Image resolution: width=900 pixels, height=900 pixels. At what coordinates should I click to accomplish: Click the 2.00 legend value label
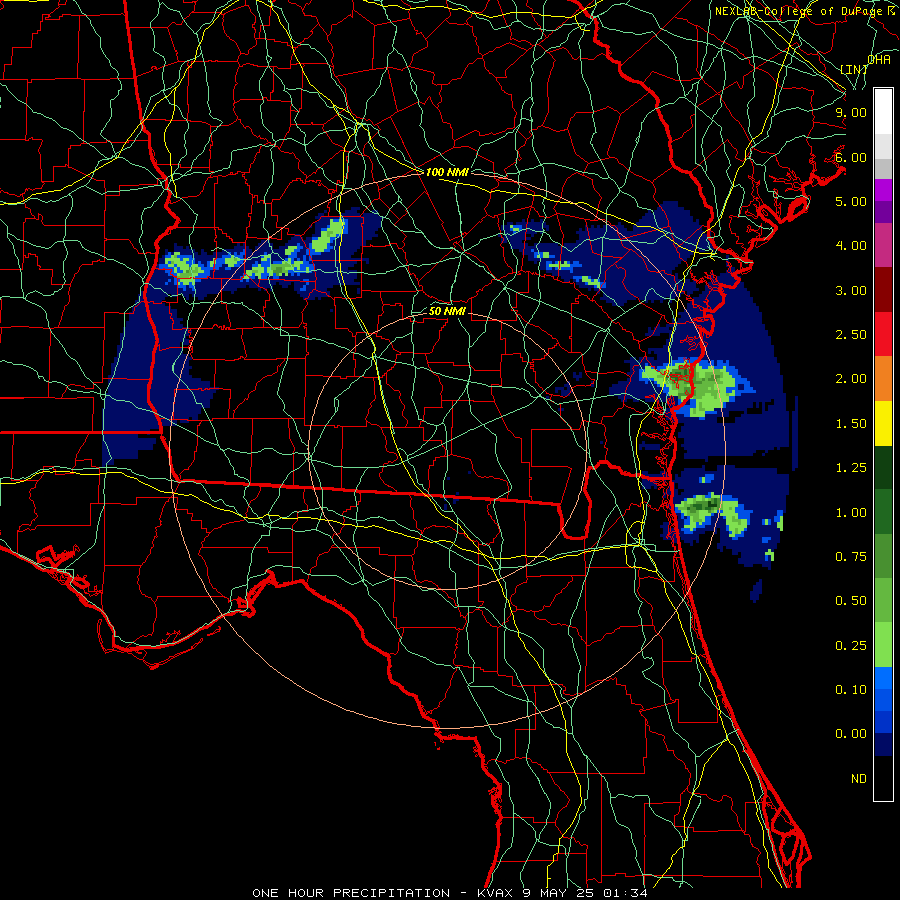[851, 379]
